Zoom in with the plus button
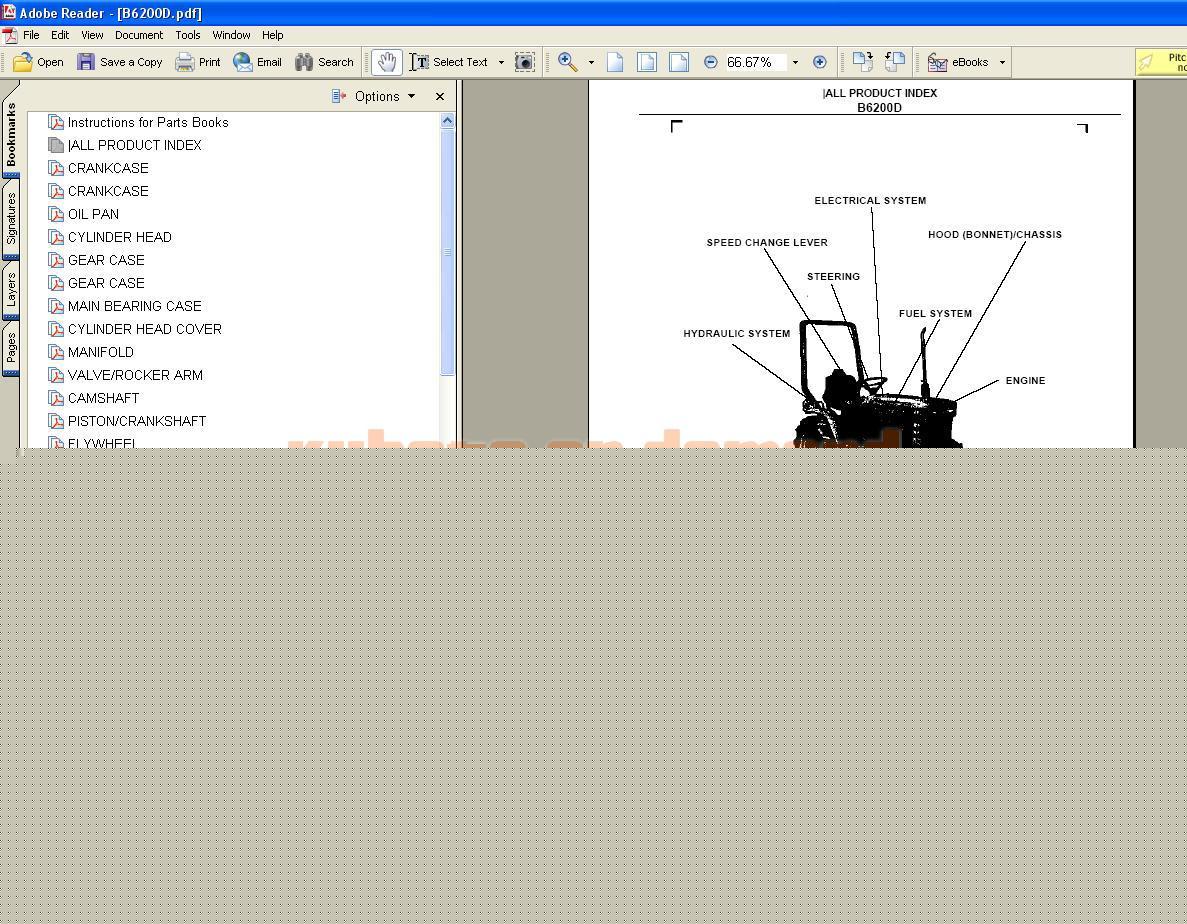1187x924 pixels. (x=819, y=62)
